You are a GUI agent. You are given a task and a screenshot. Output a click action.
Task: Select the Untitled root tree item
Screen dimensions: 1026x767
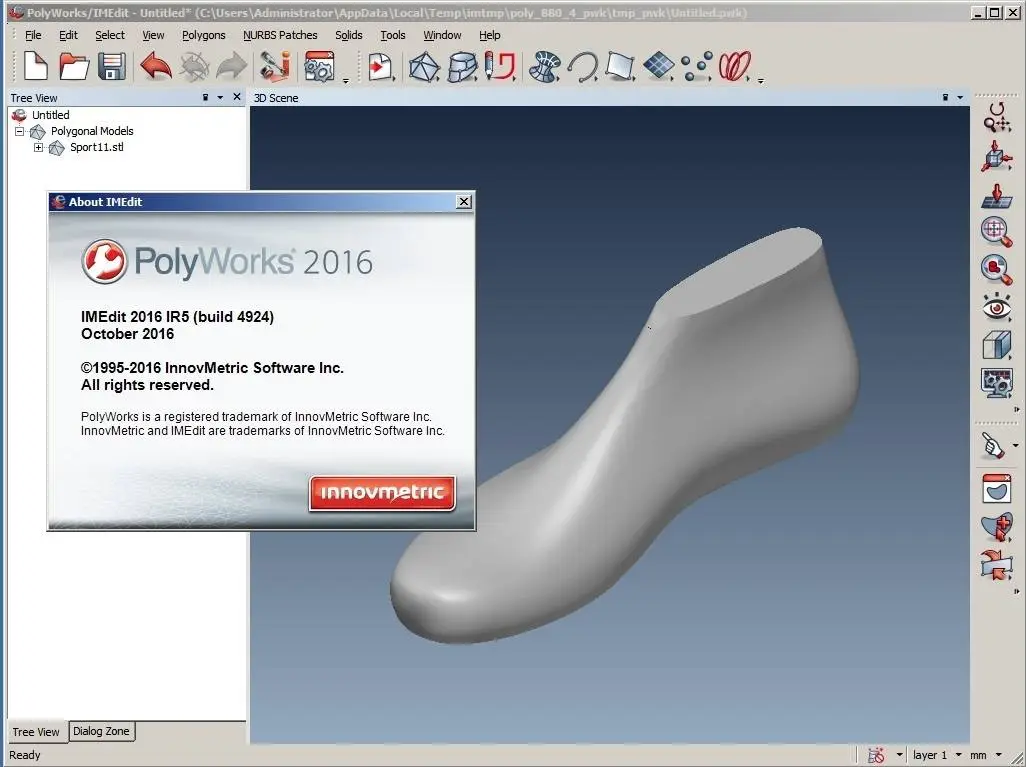pos(50,115)
